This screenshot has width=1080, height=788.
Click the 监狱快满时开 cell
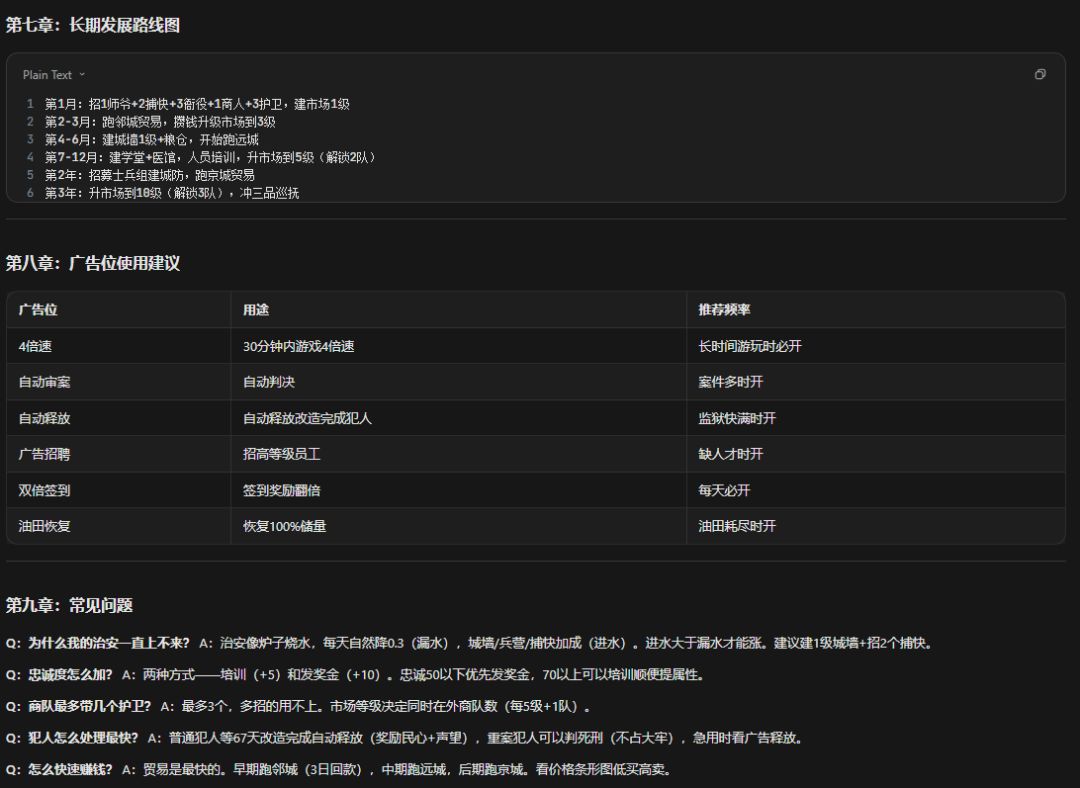(x=876, y=418)
